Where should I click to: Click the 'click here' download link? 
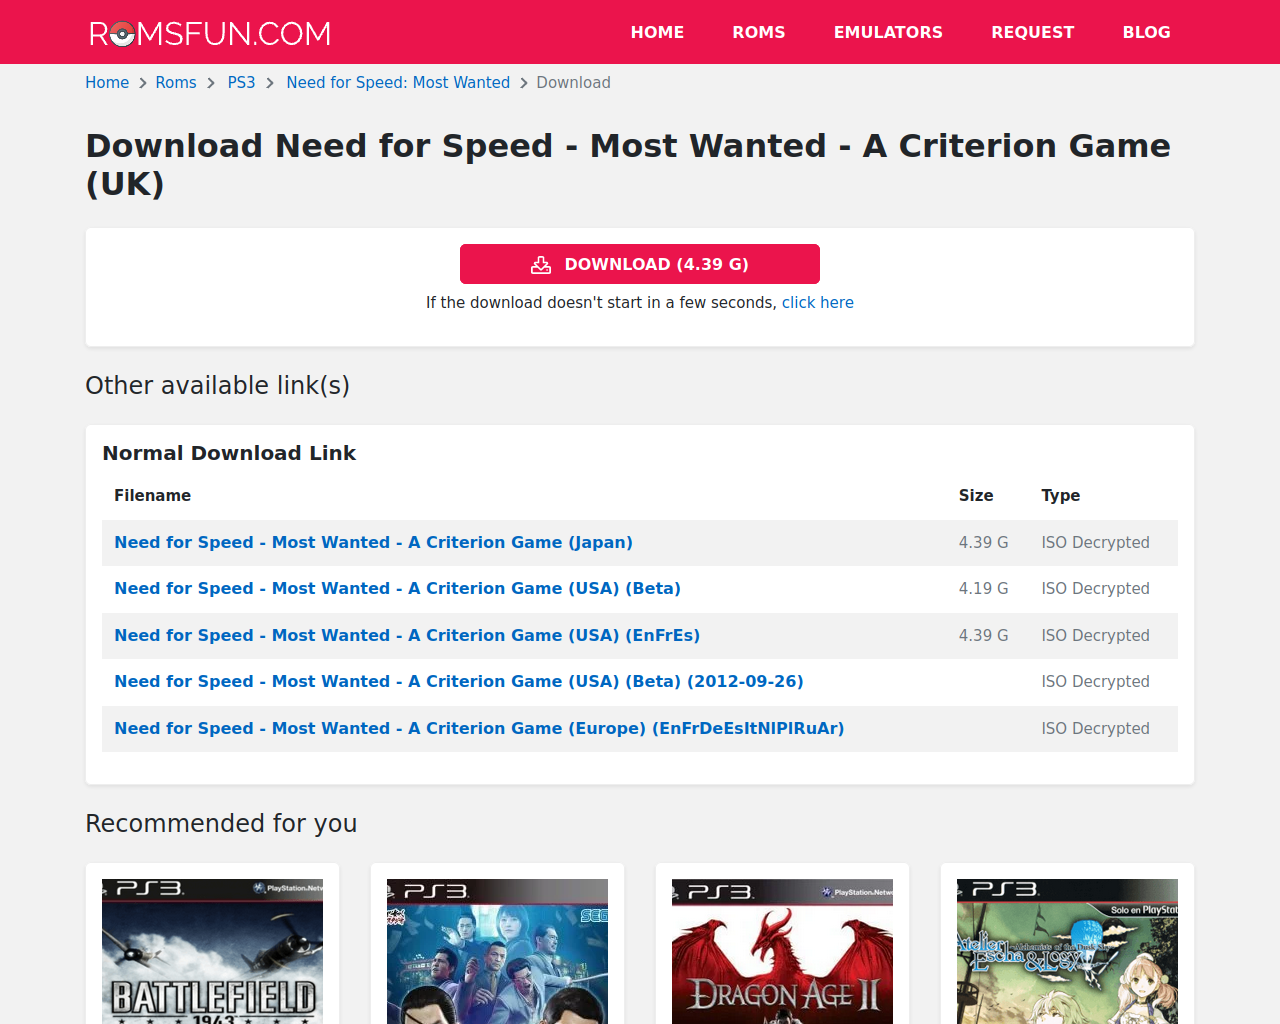[x=818, y=303]
